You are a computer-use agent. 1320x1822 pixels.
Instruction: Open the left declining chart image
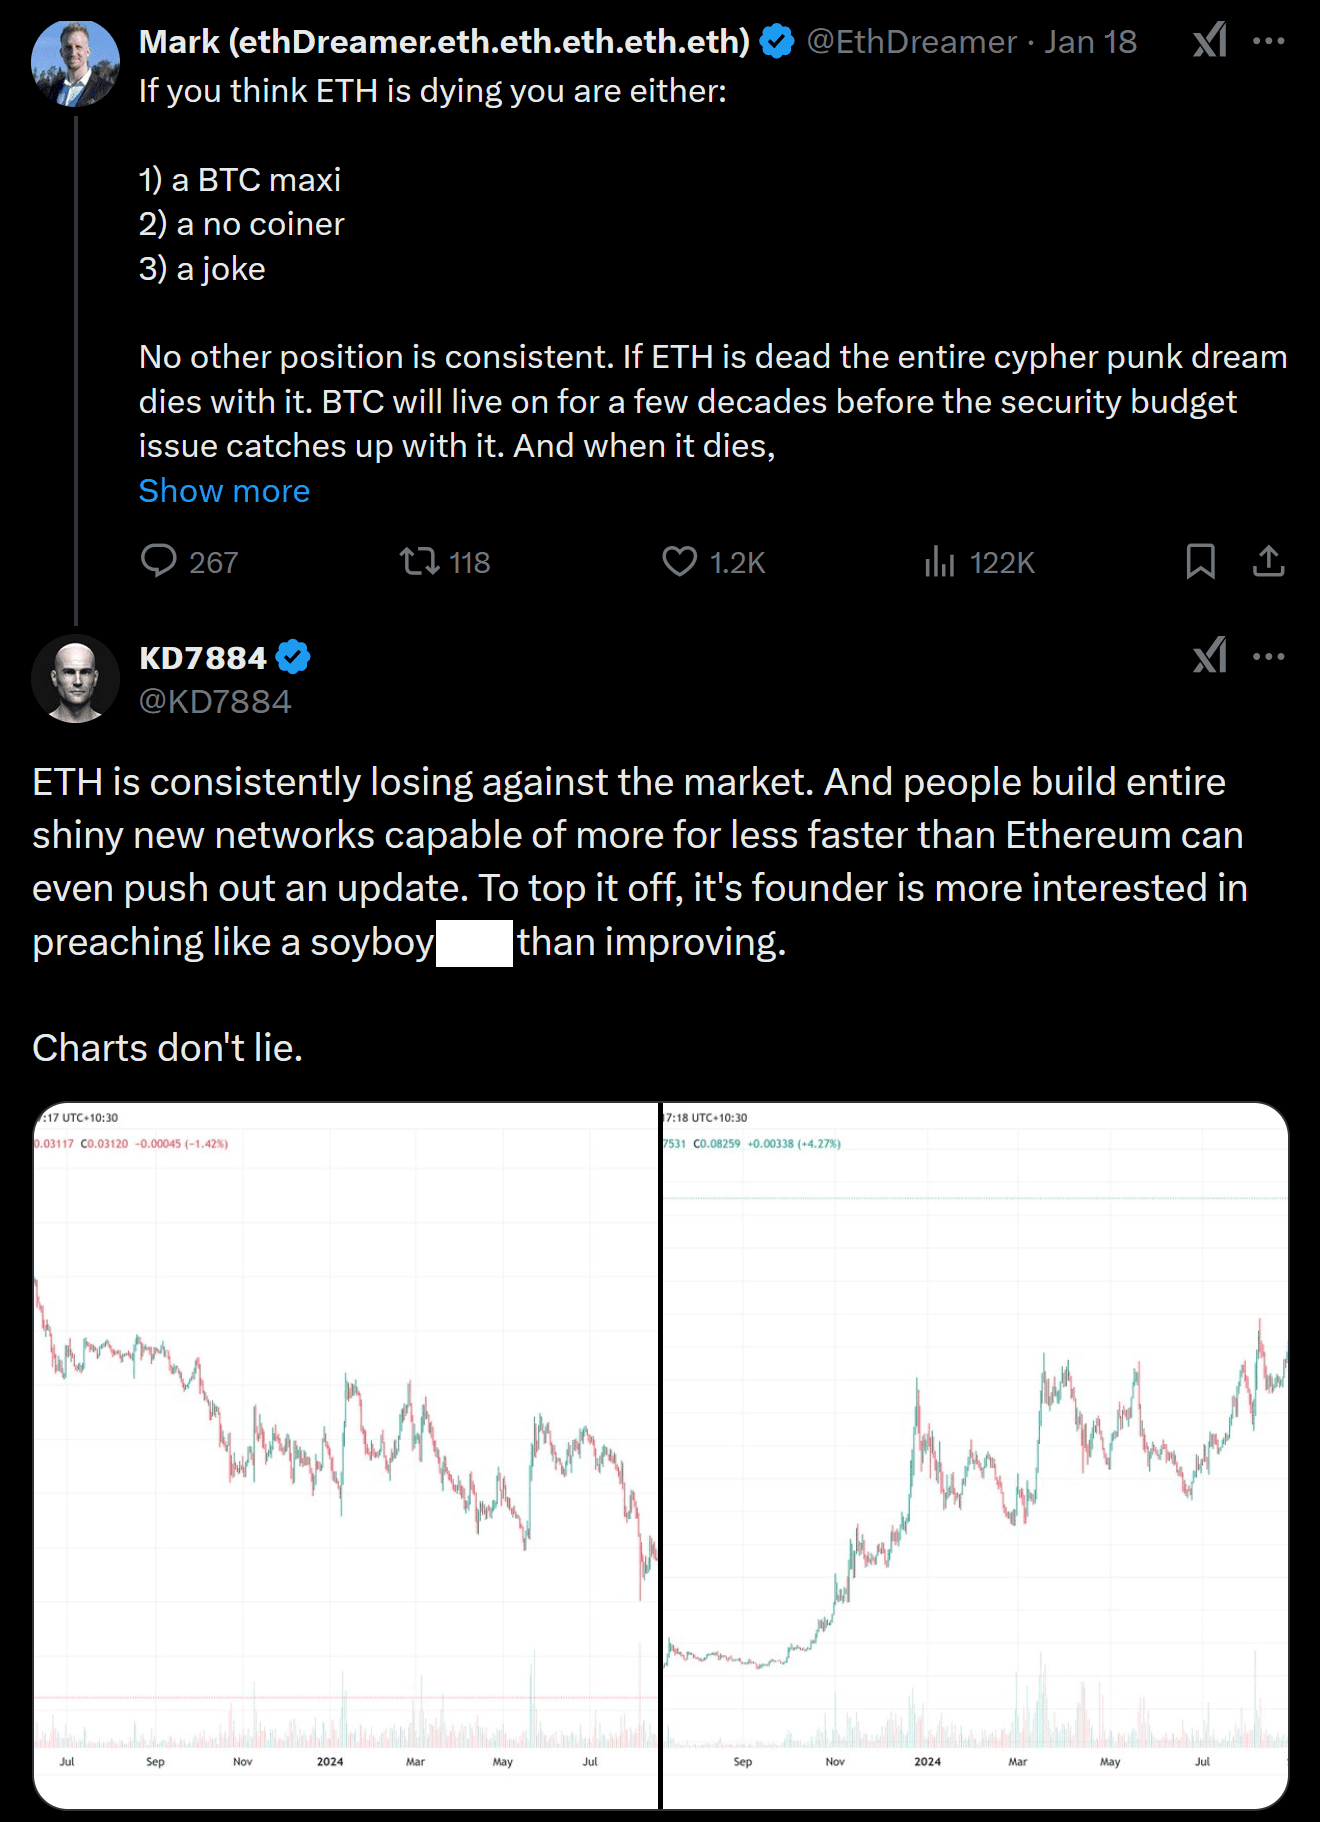tap(346, 1454)
